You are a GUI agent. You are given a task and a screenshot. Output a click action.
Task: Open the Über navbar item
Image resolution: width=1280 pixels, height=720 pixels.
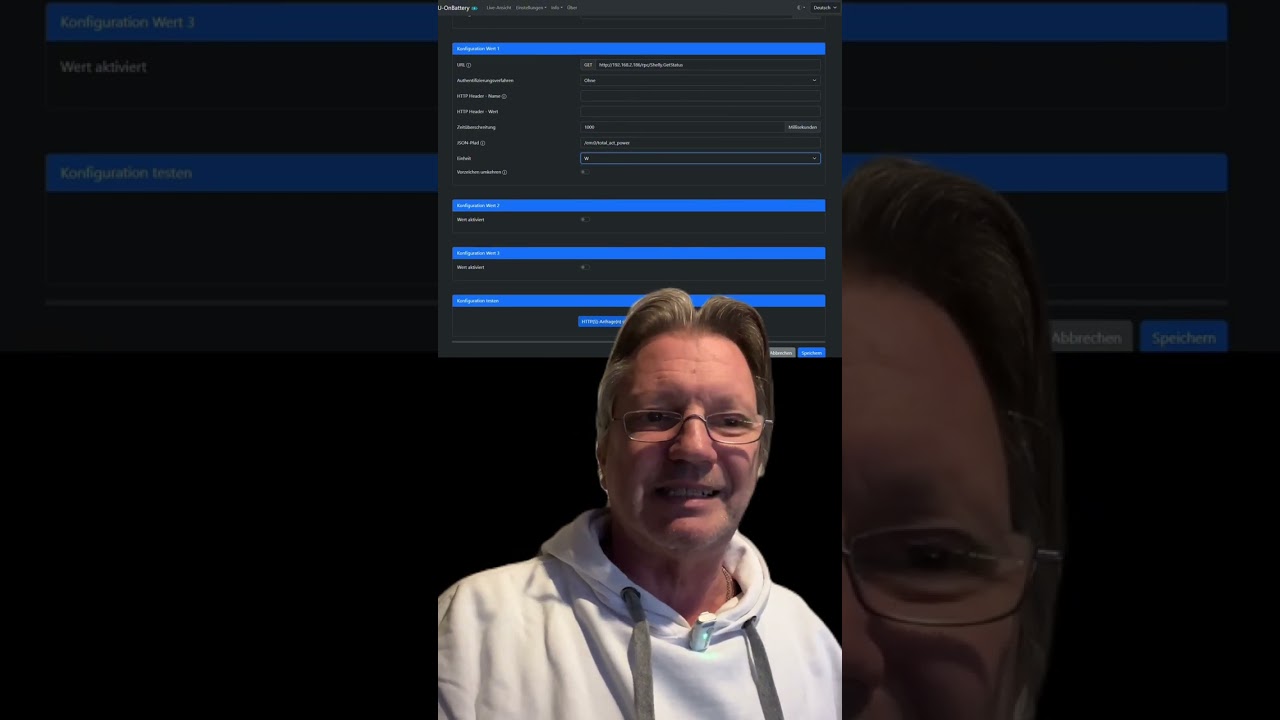pos(572,7)
